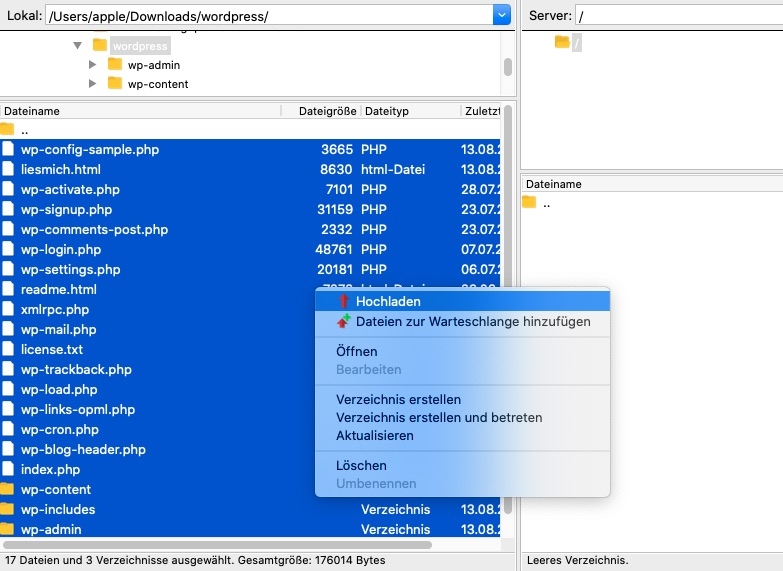The image size is (783, 571).
Task: Click parent folder icon in server list
Action: pos(529,202)
